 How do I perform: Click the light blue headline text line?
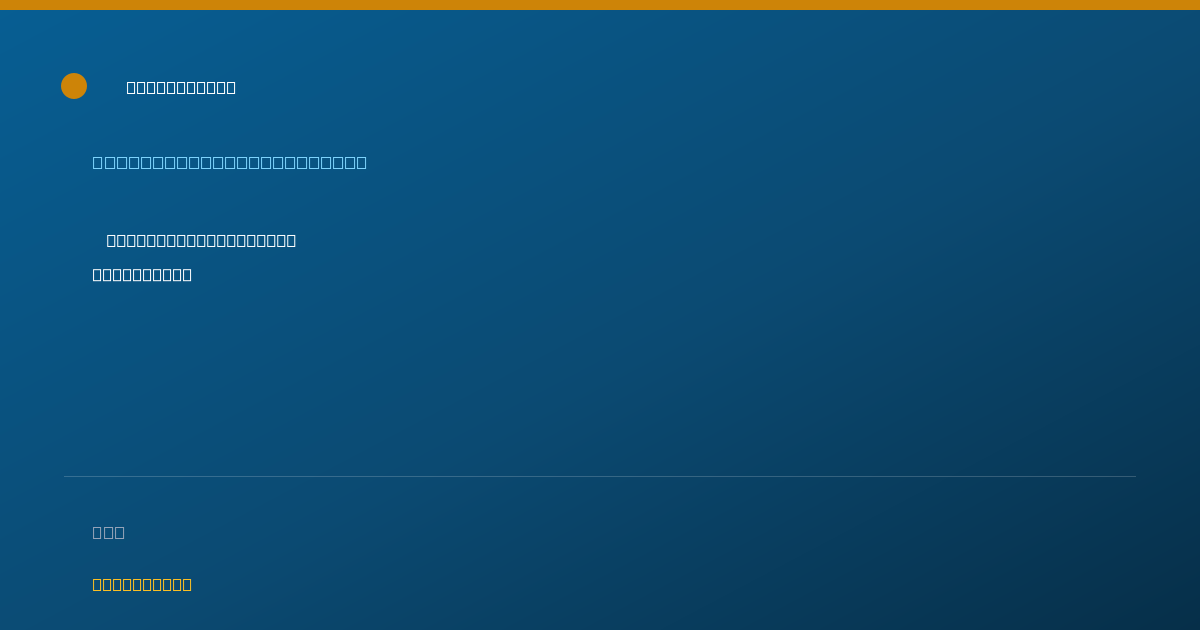(230, 162)
